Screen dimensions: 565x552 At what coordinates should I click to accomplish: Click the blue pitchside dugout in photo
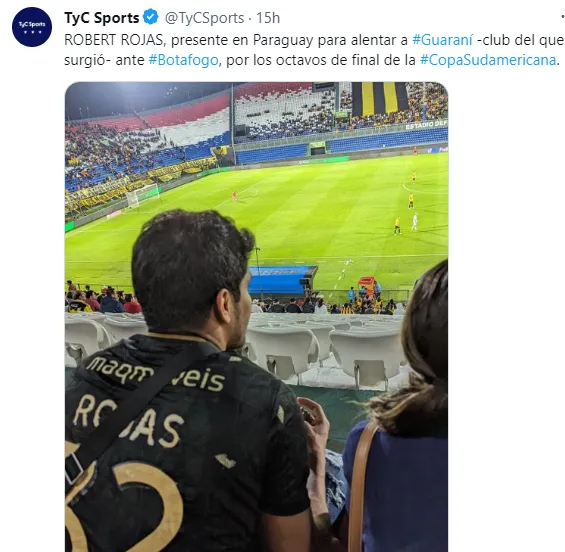(x=282, y=279)
